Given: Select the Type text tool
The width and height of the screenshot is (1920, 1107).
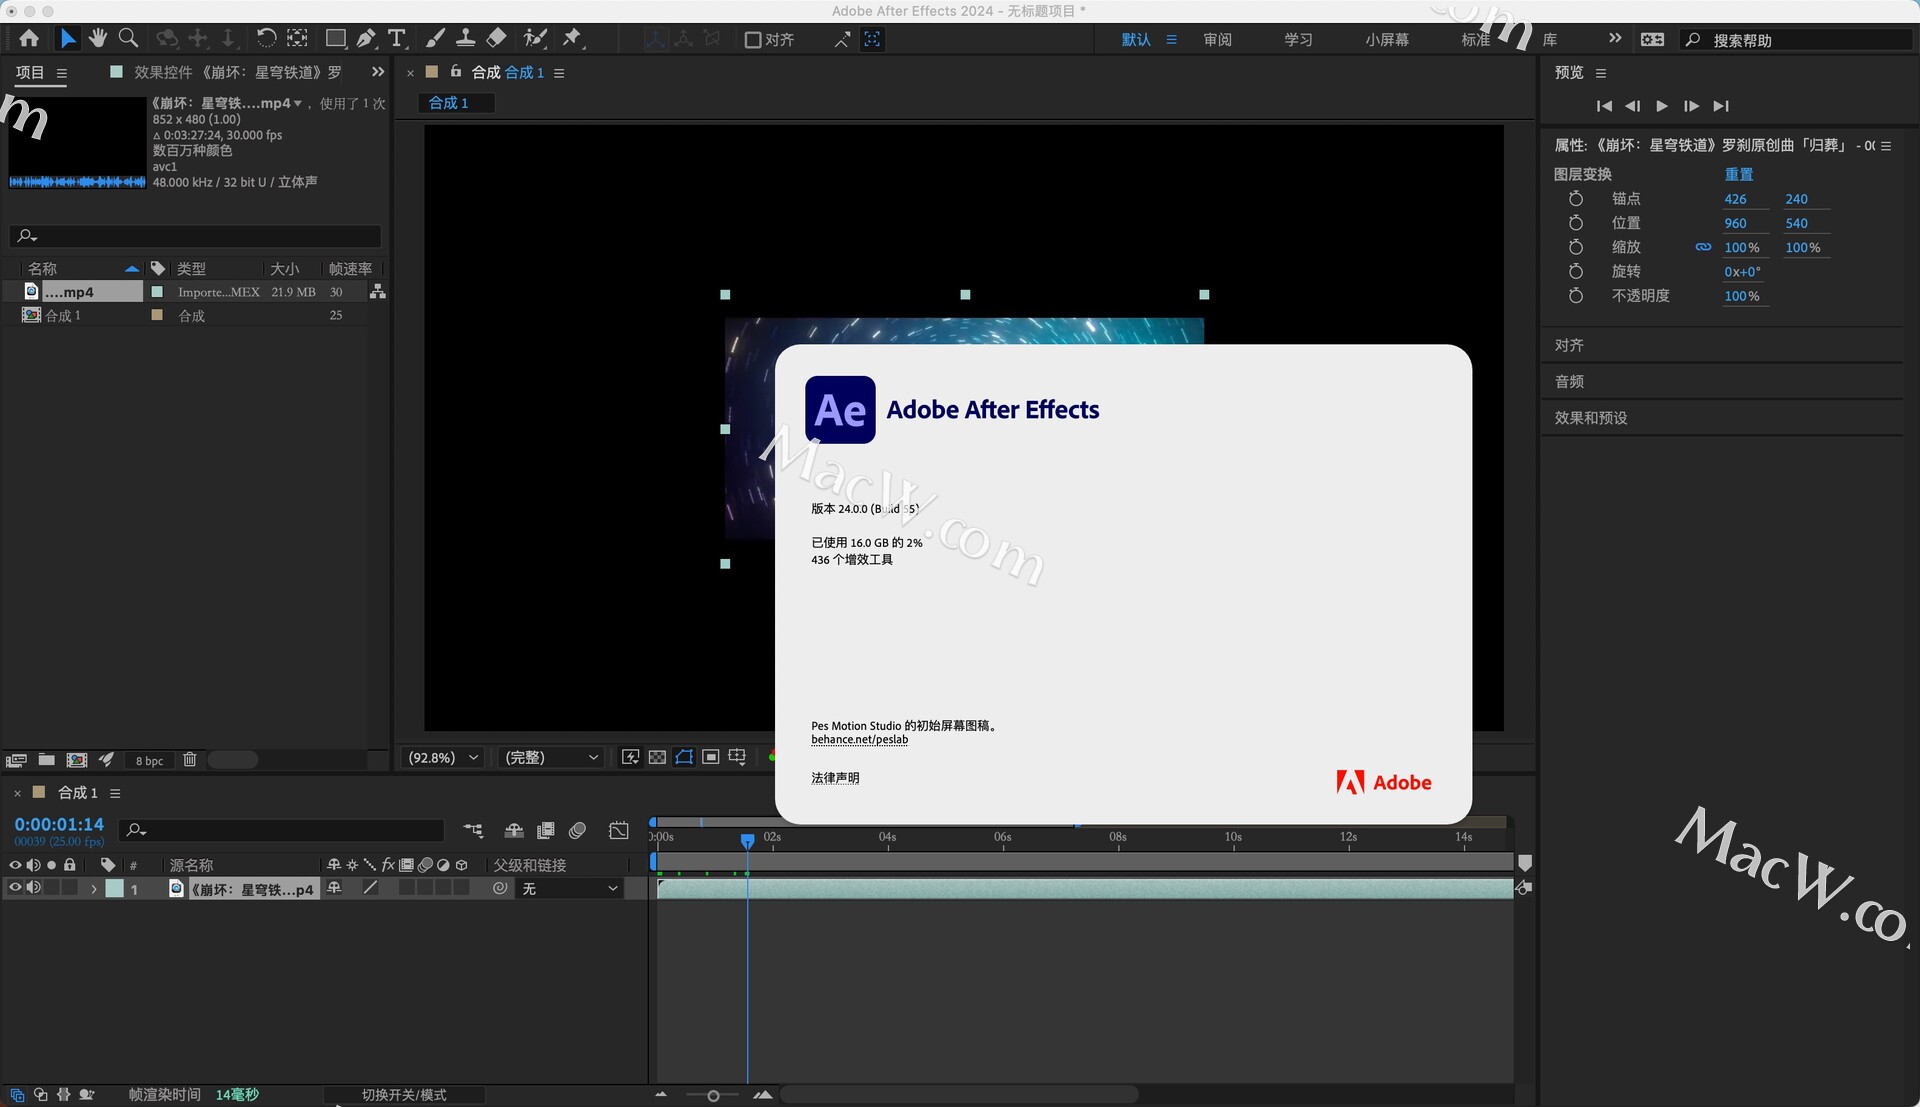Looking at the screenshot, I should coord(397,39).
